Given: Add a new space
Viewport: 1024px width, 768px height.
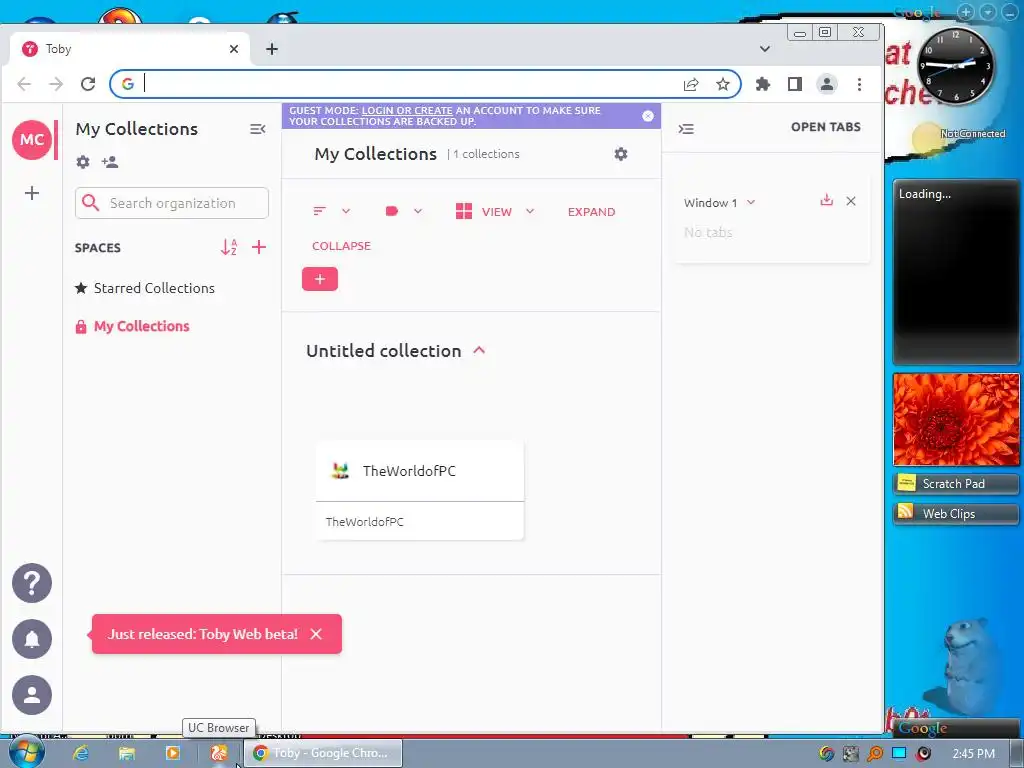Looking at the screenshot, I should [x=259, y=247].
